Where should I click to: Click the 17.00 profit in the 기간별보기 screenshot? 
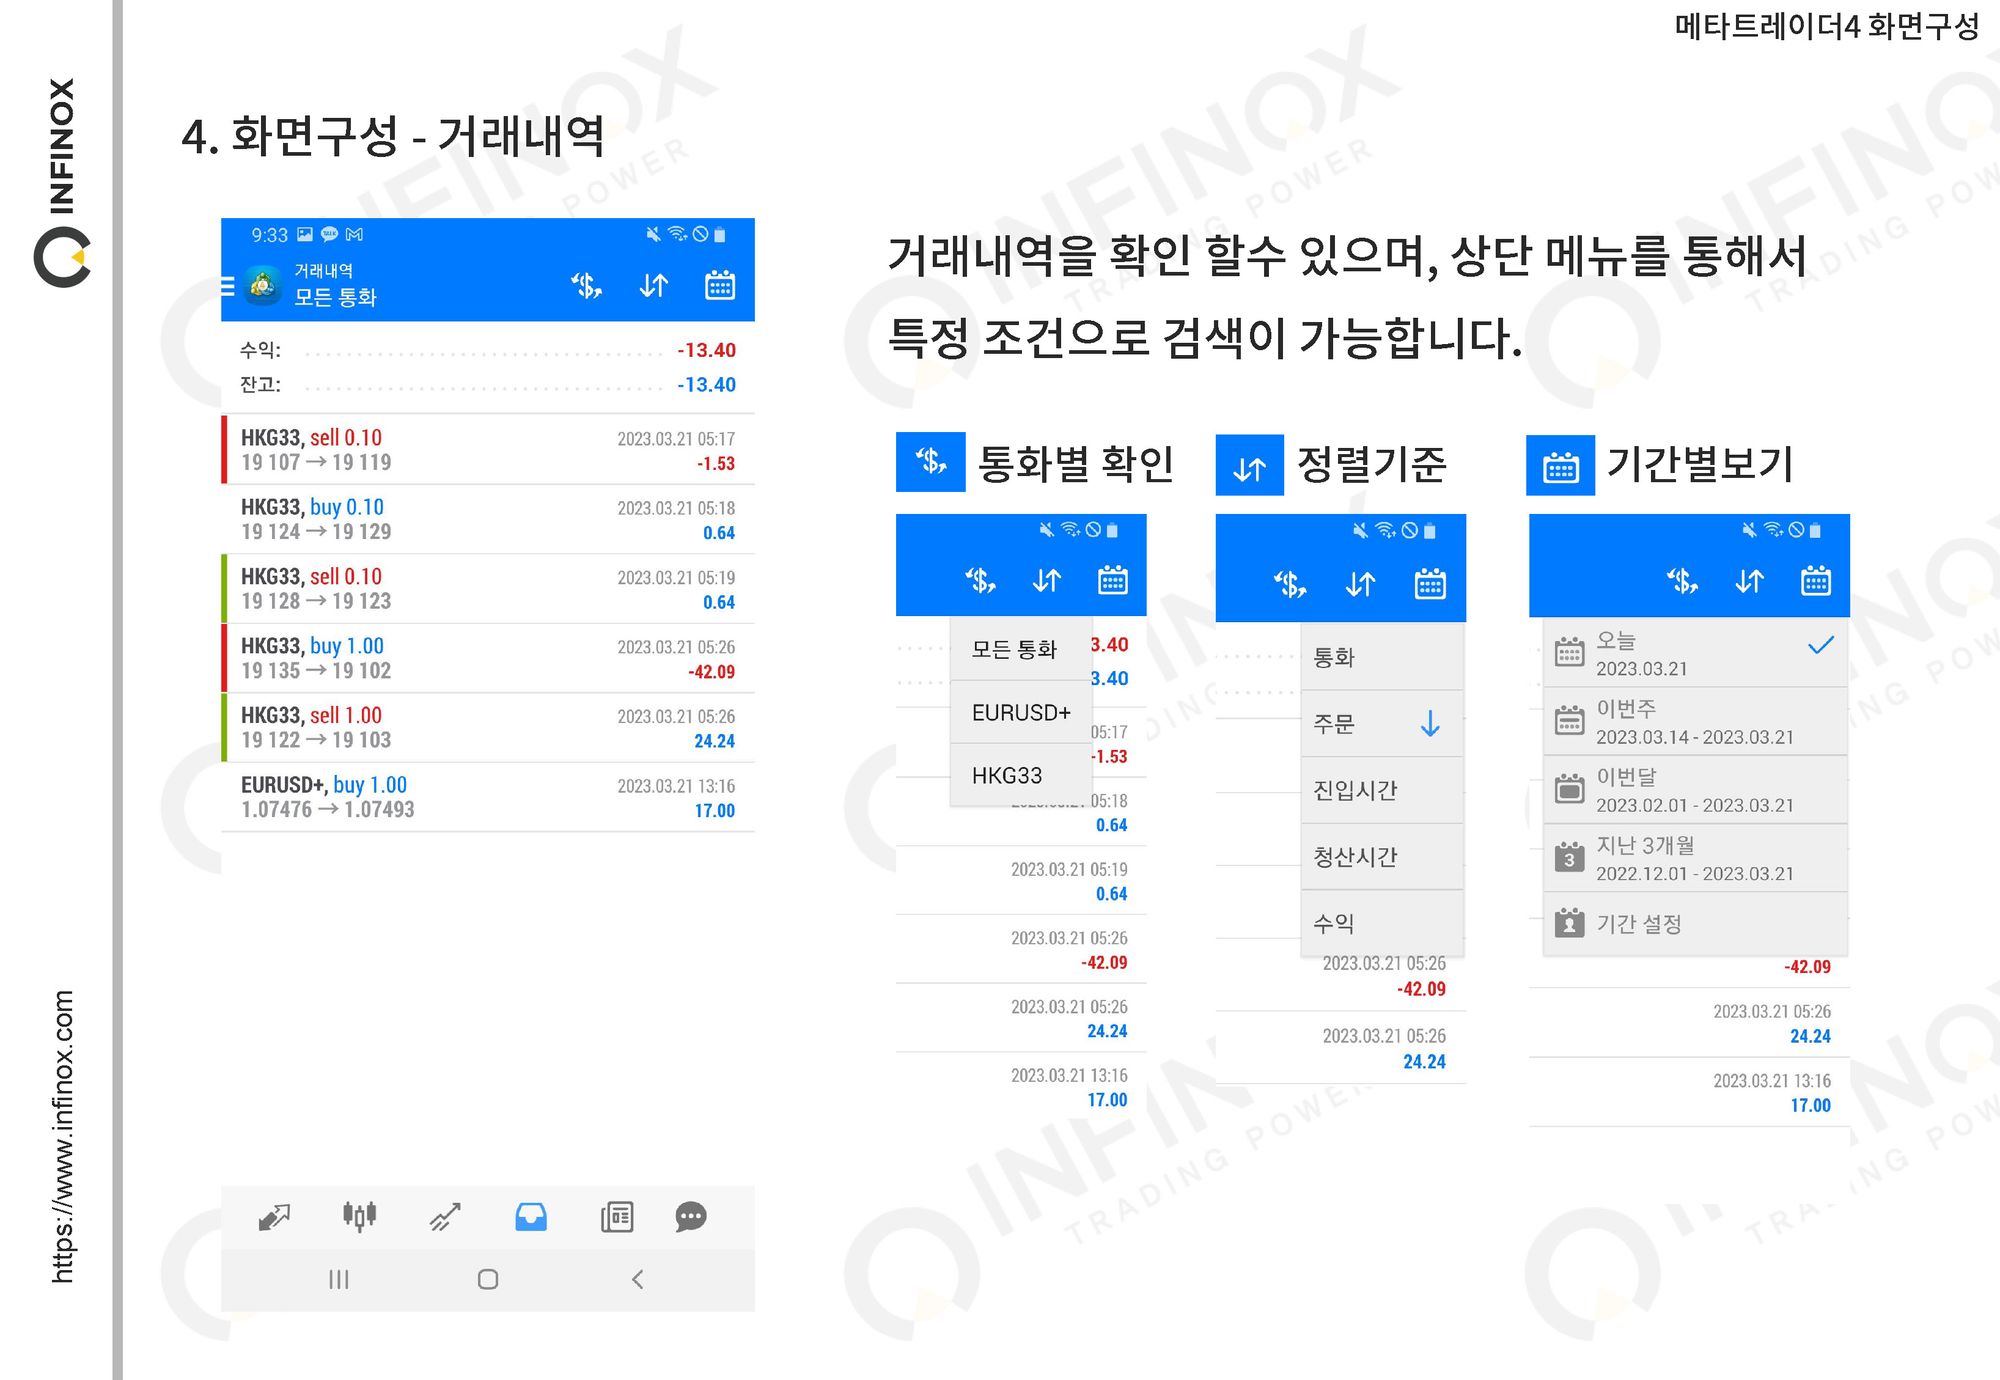(x=1810, y=1105)
